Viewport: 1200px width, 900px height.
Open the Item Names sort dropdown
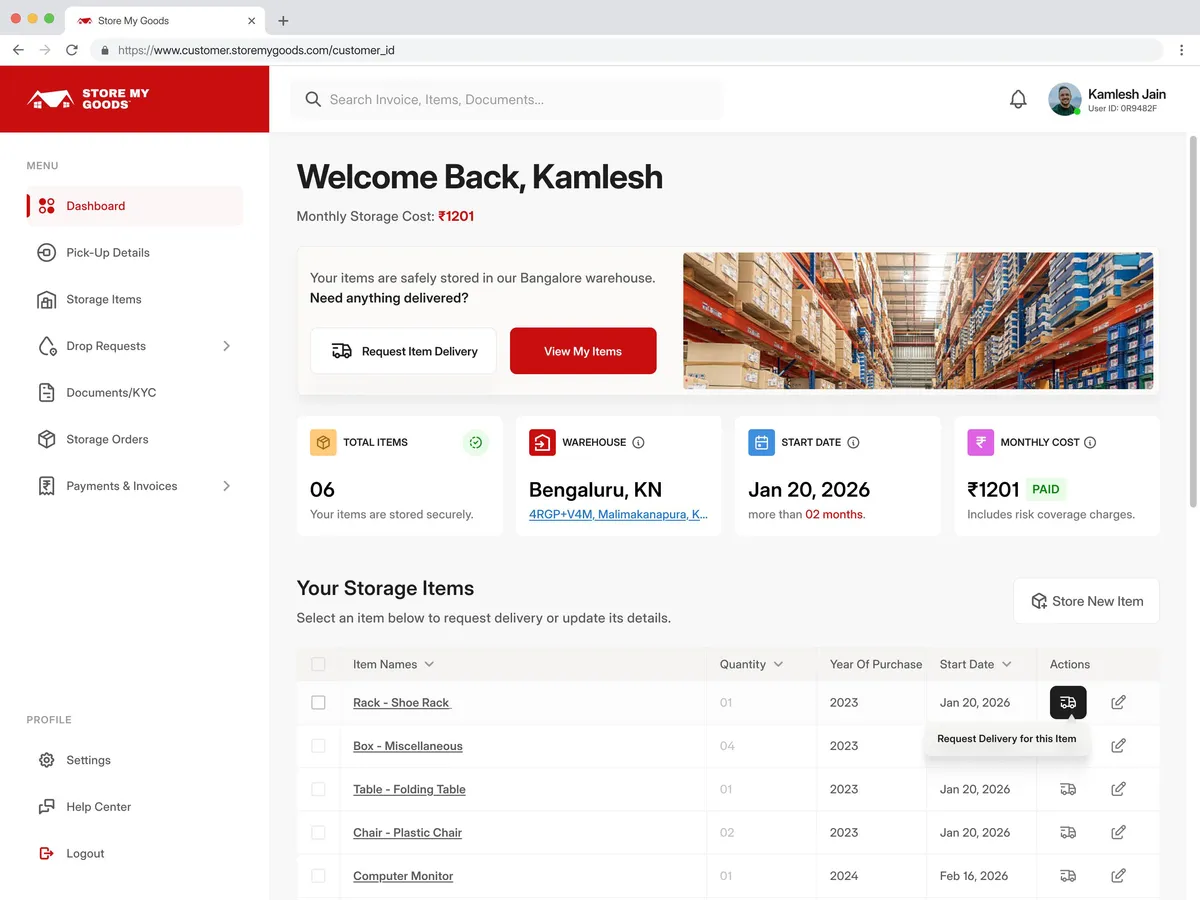pyautogui.click(x=429, y=664)
